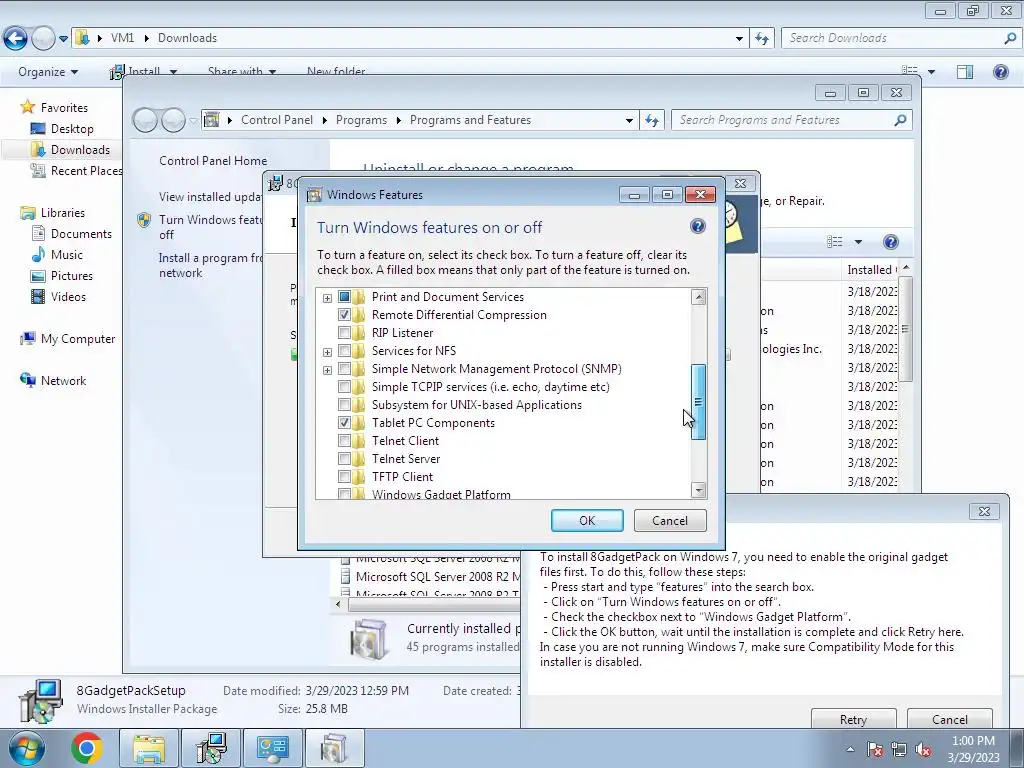
Task: Expand Services for NFS node
Action: [327, 352]
